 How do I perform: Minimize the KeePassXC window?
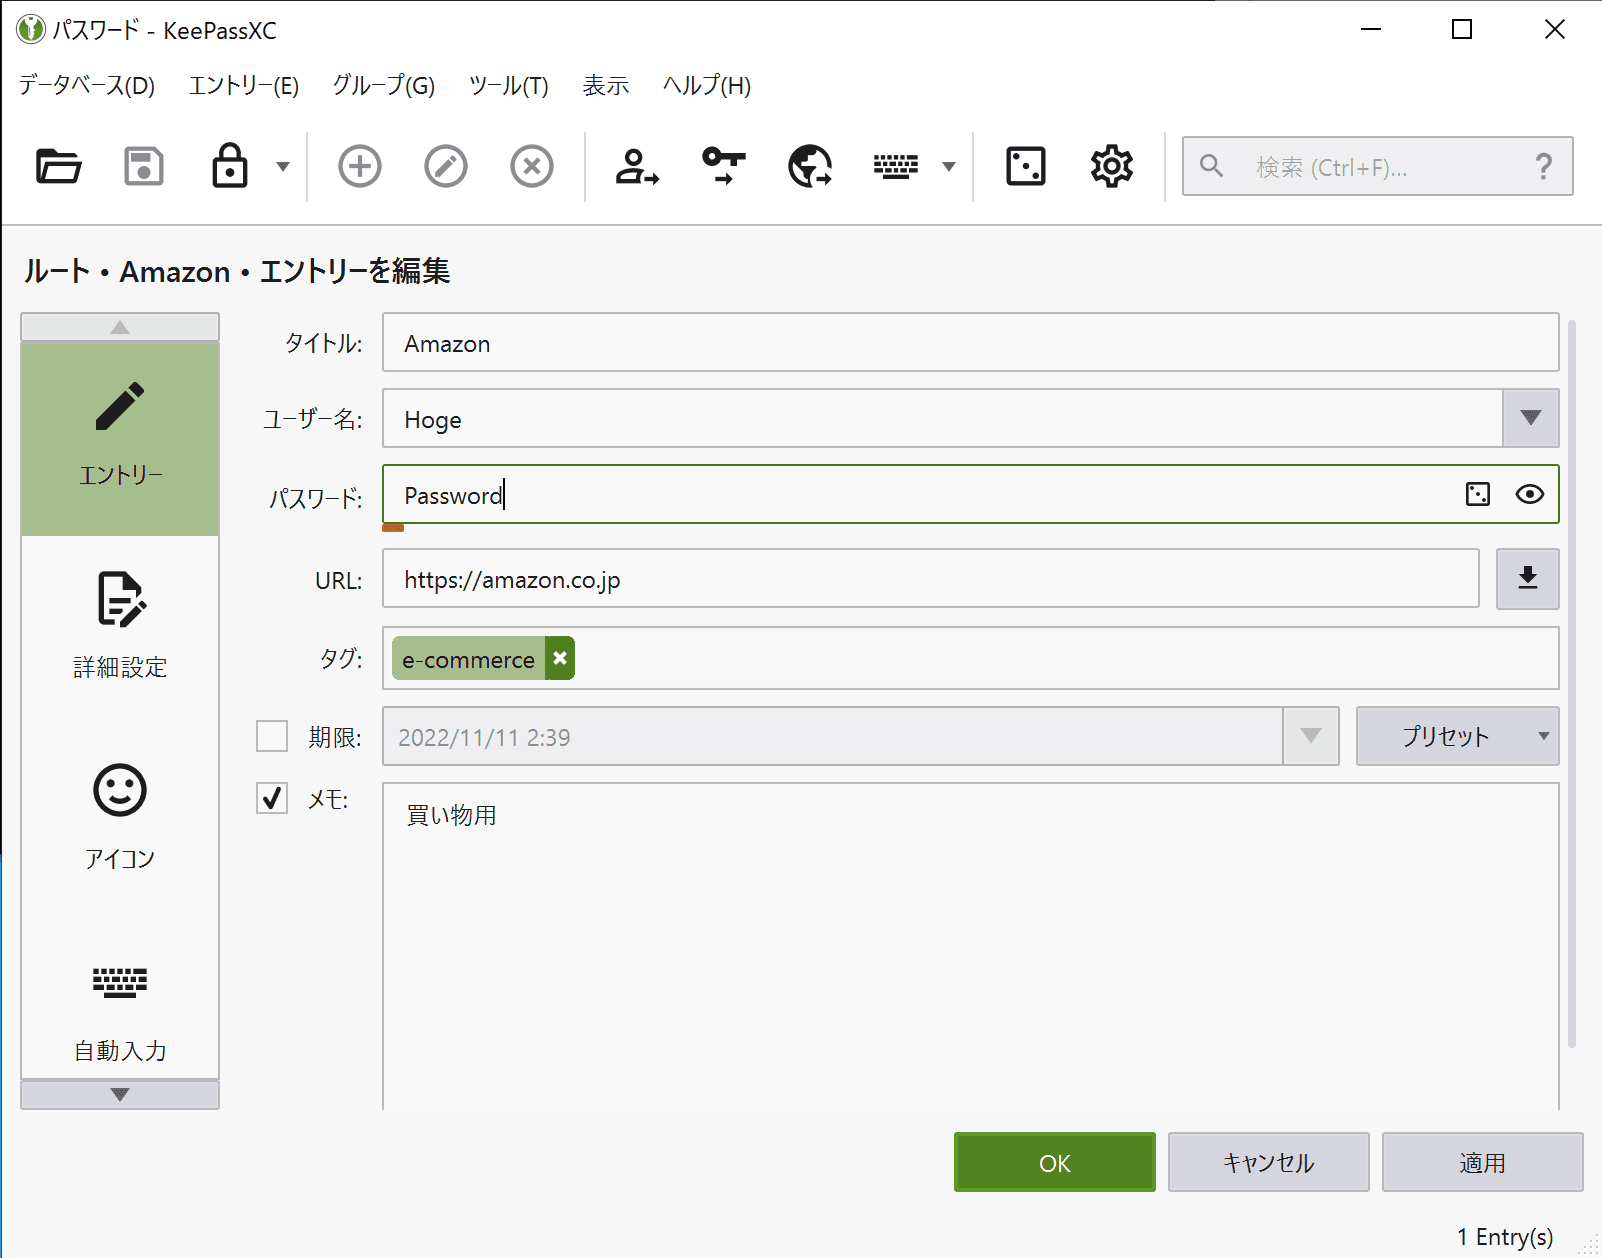point(1371,30)
